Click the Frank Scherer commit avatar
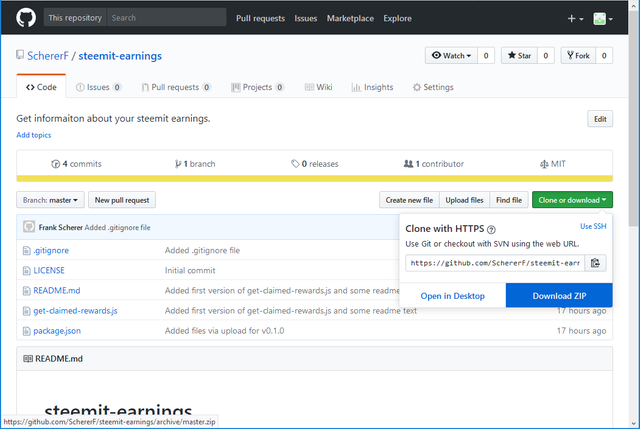 pyautogui.click(x=29, y=227)
